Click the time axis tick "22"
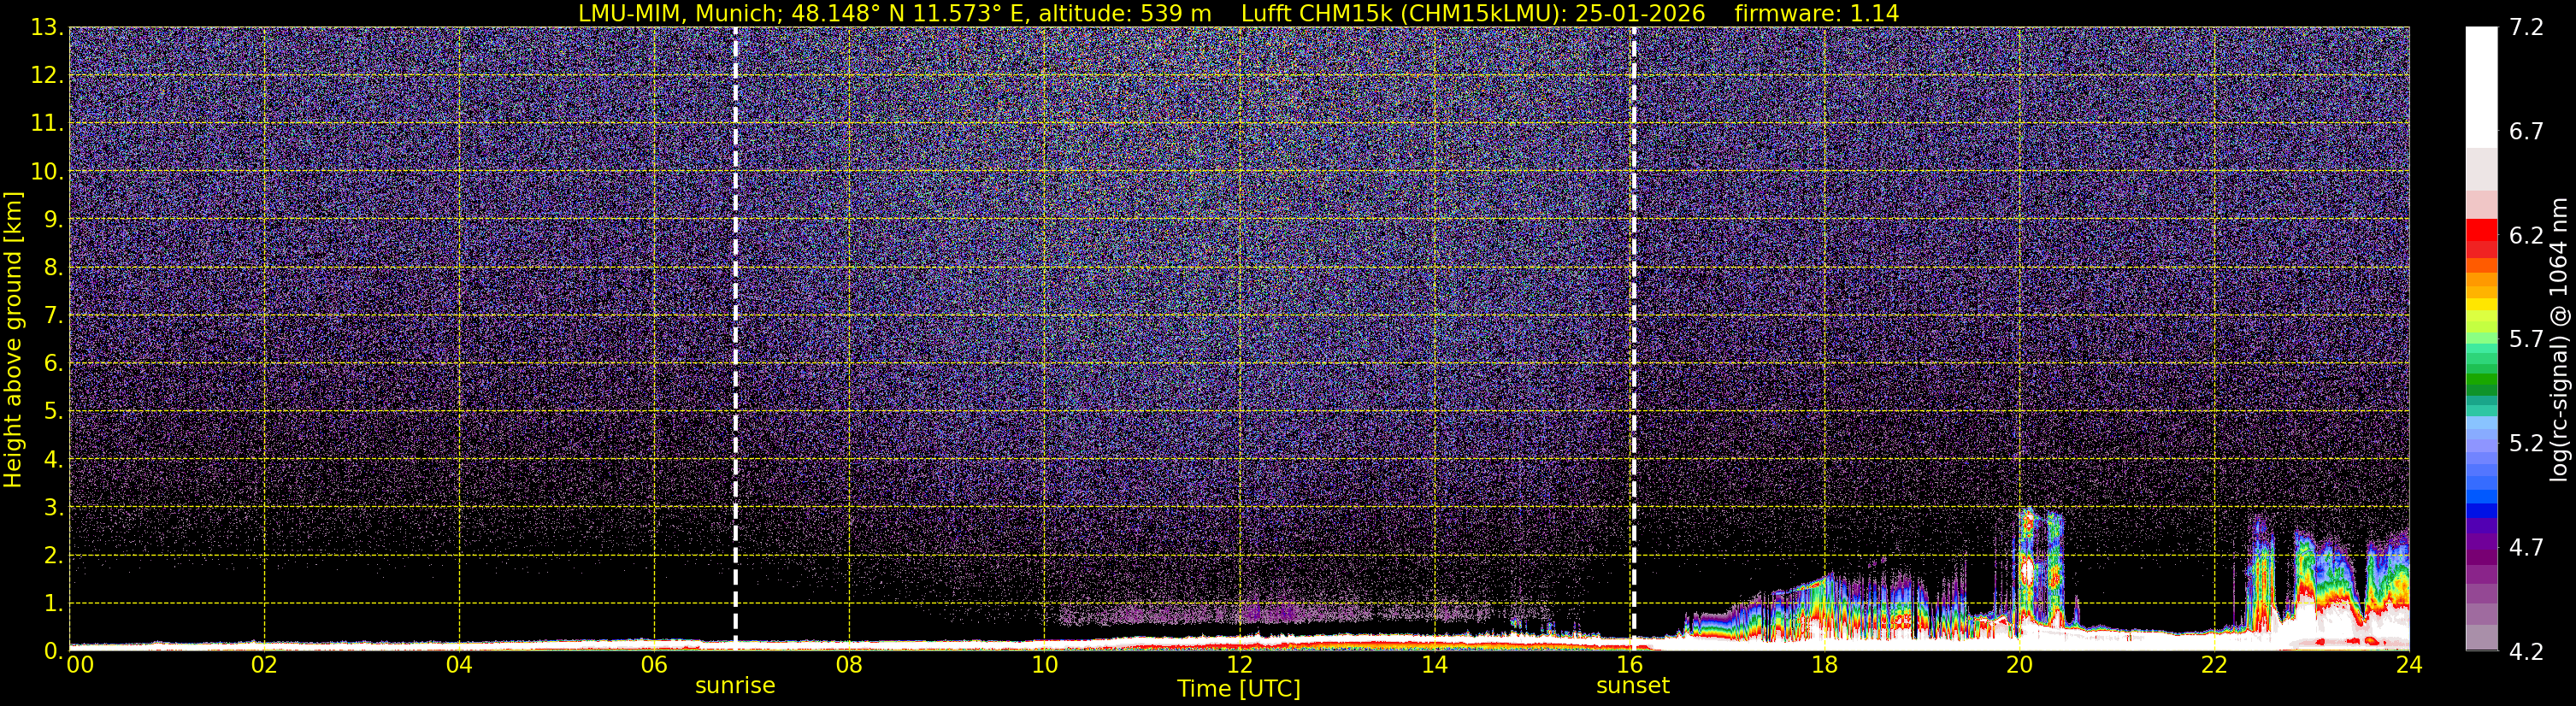 click(x=2214, y=665)
